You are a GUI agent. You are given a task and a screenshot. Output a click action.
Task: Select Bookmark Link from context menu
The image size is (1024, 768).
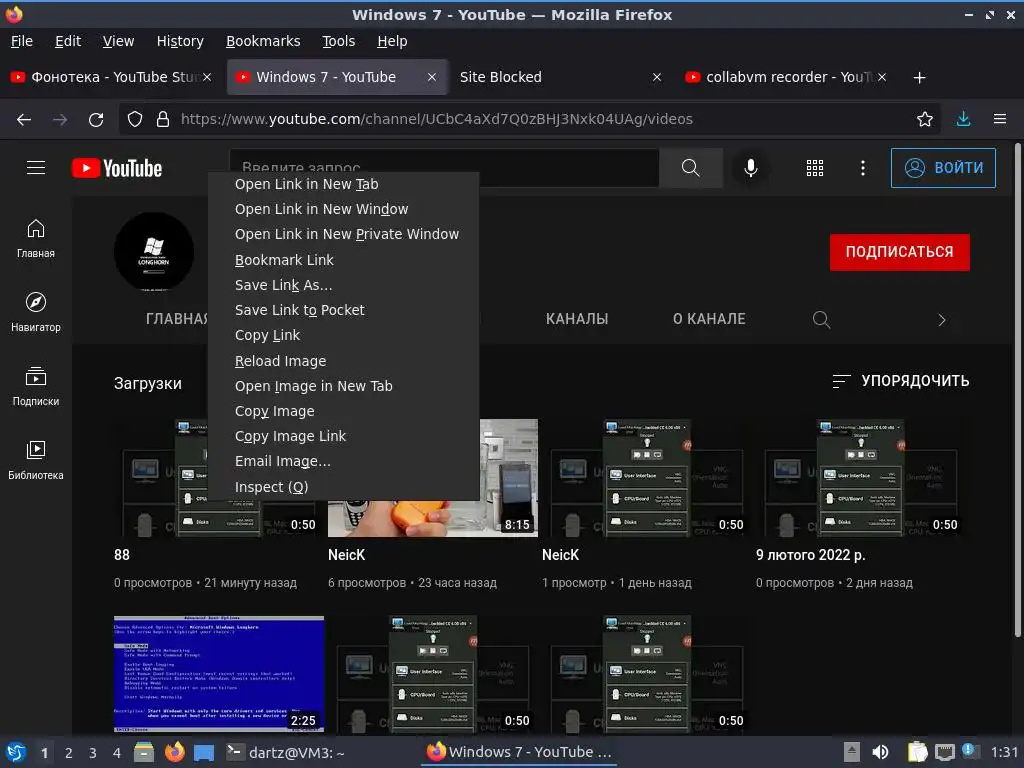(344, 260)
